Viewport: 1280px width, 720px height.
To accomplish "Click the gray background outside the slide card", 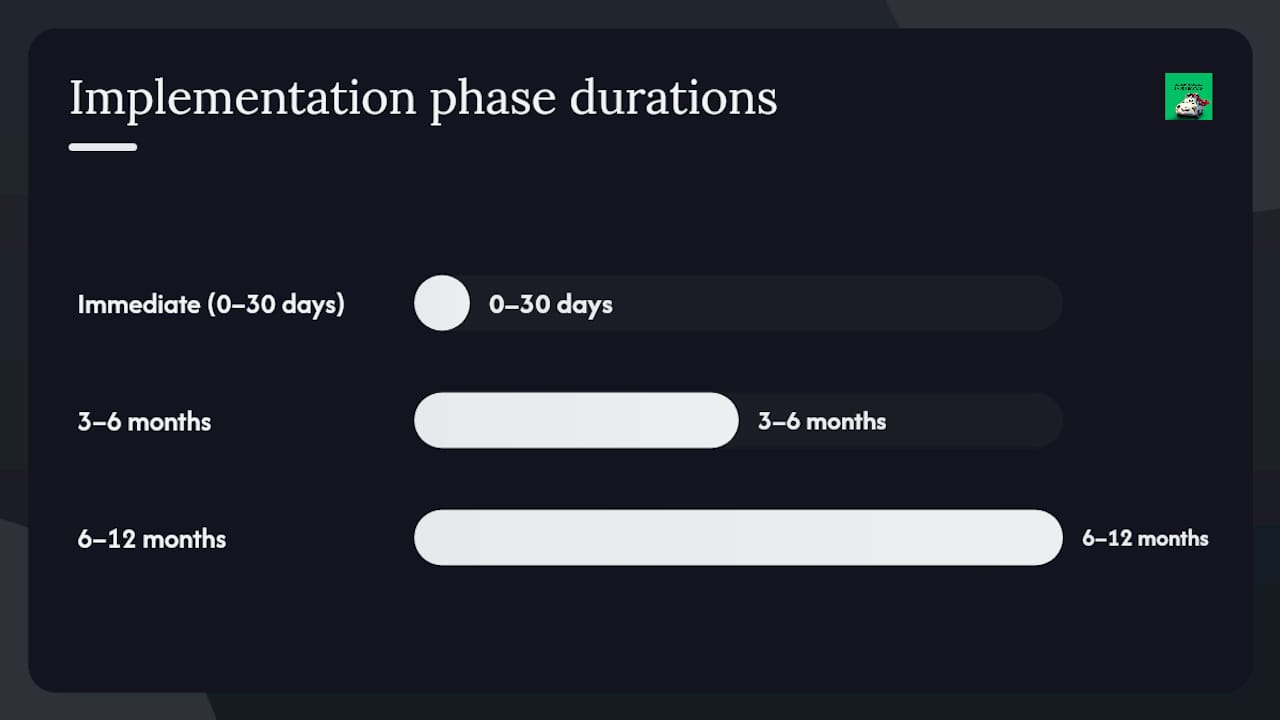I will tap(1266, 400).
